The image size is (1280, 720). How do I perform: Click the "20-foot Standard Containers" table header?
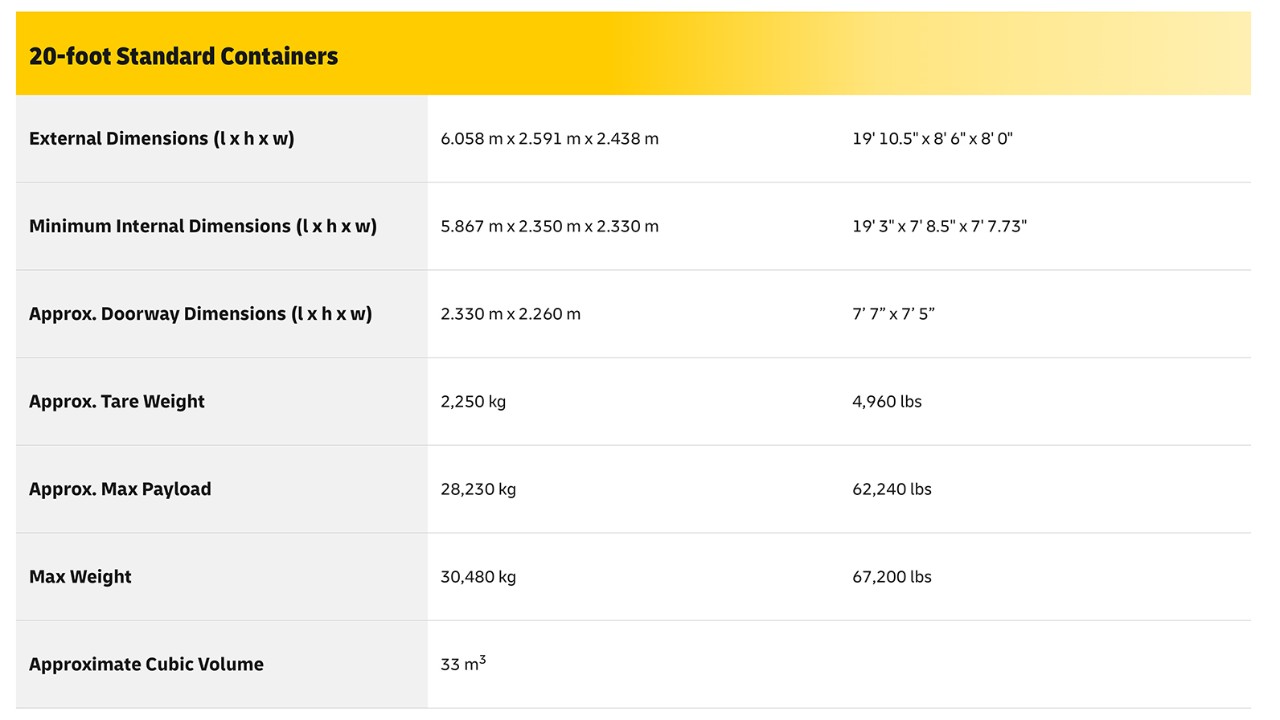coord(183,56)
